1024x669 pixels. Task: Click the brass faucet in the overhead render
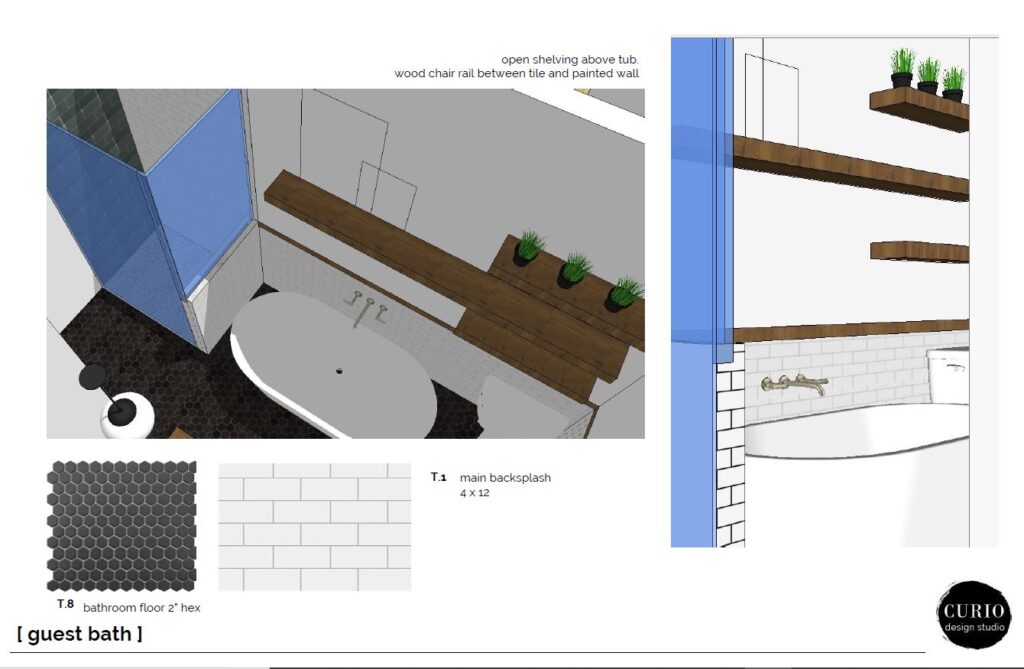pos(361,305)
